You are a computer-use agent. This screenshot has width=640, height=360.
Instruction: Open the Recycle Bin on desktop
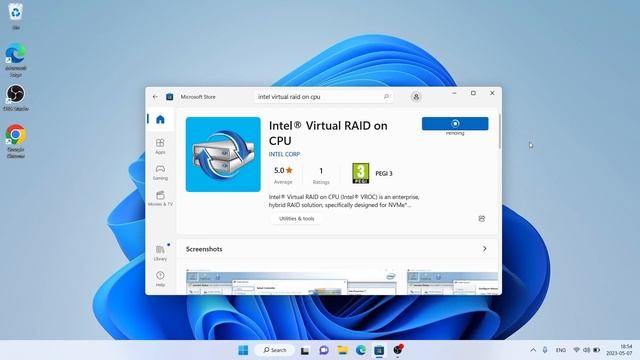(x=16, y=16)
